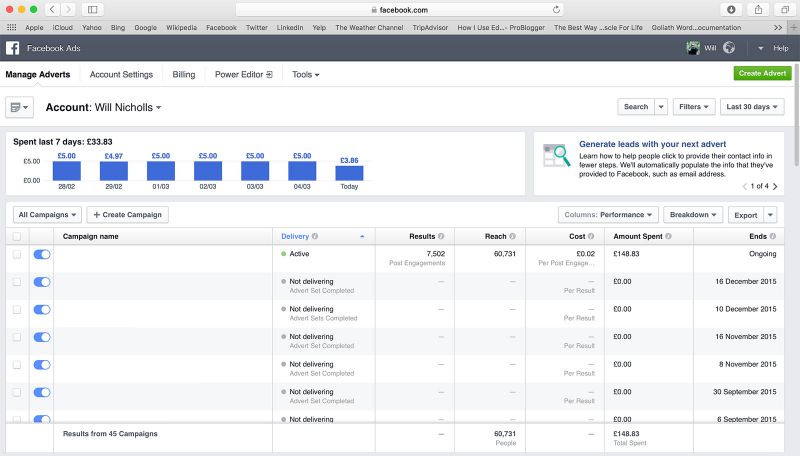Viewport: 800px width, 456px height.
Task: Click the Amount Spent info icon
Action: (x=668, y=236)
